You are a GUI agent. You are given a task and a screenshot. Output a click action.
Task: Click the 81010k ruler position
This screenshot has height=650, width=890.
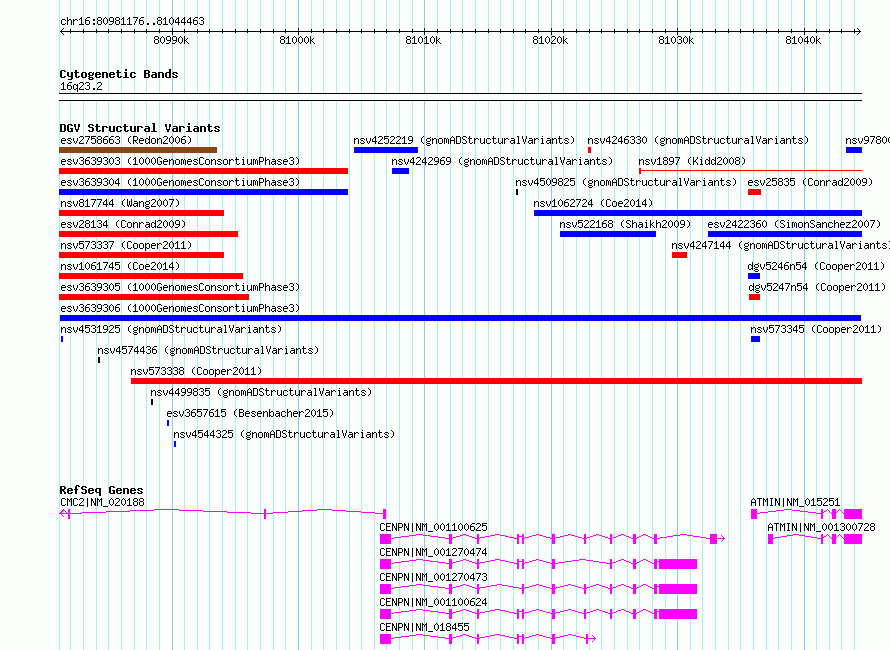[423, 40]
